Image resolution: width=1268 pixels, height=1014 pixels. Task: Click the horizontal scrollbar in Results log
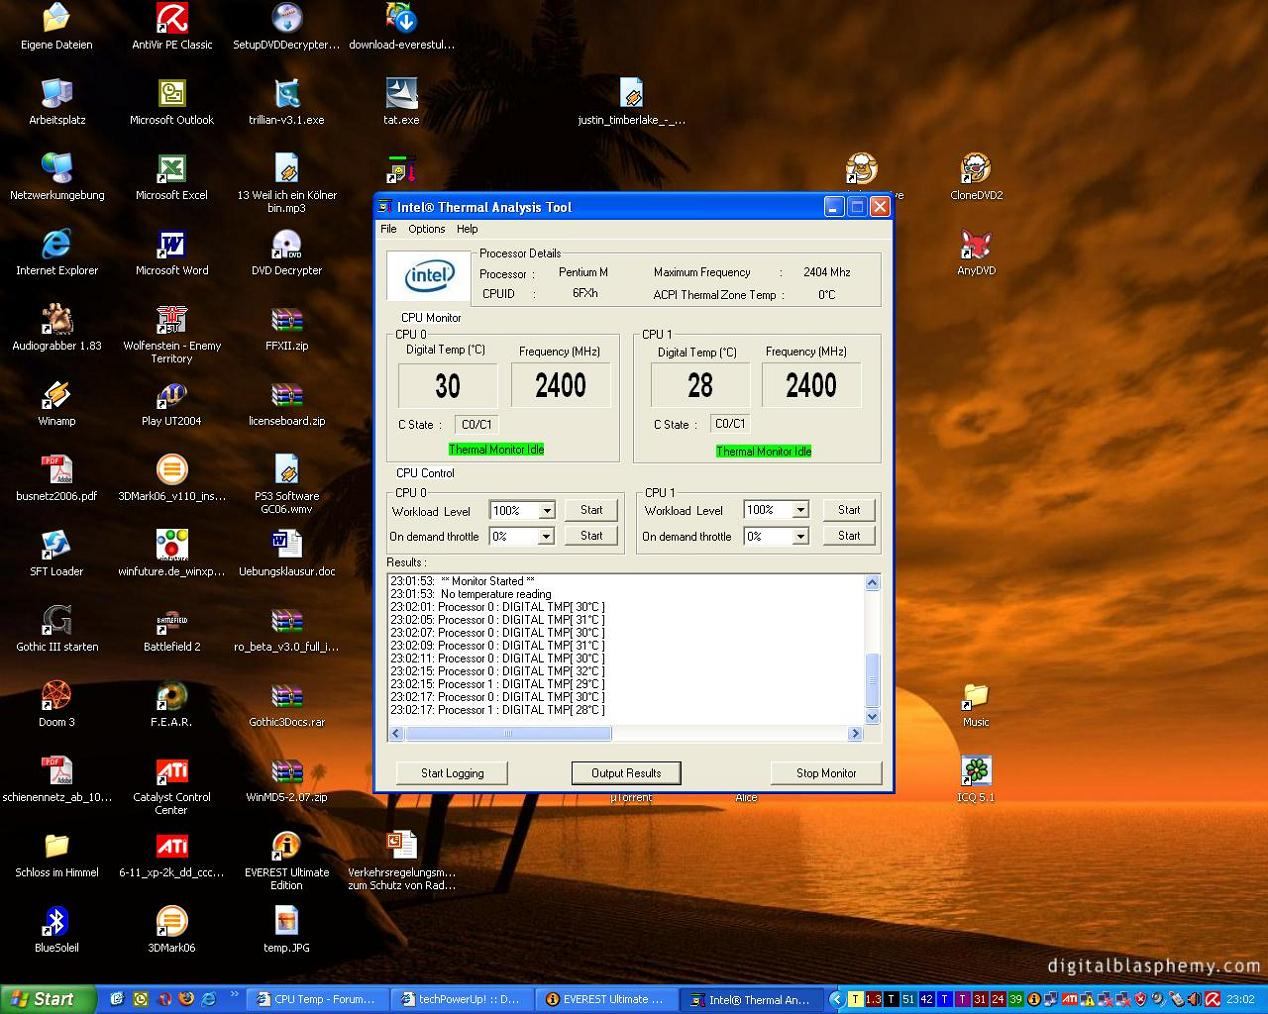click(508, 734)
